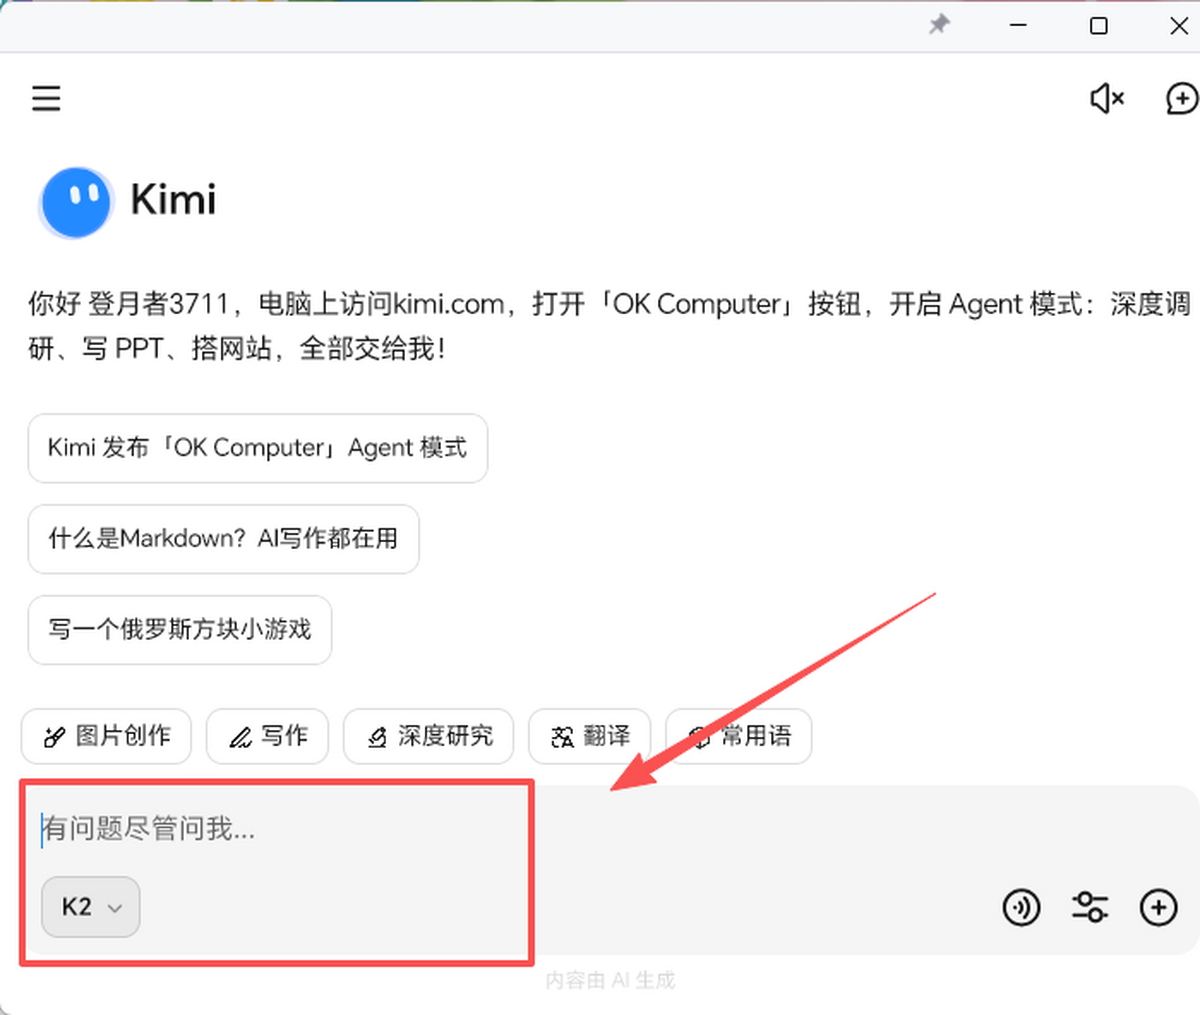This screenshot has height=1015, width=1200.
Task: Click the 写作 shortcut chip
Action: tap(267, 736)
